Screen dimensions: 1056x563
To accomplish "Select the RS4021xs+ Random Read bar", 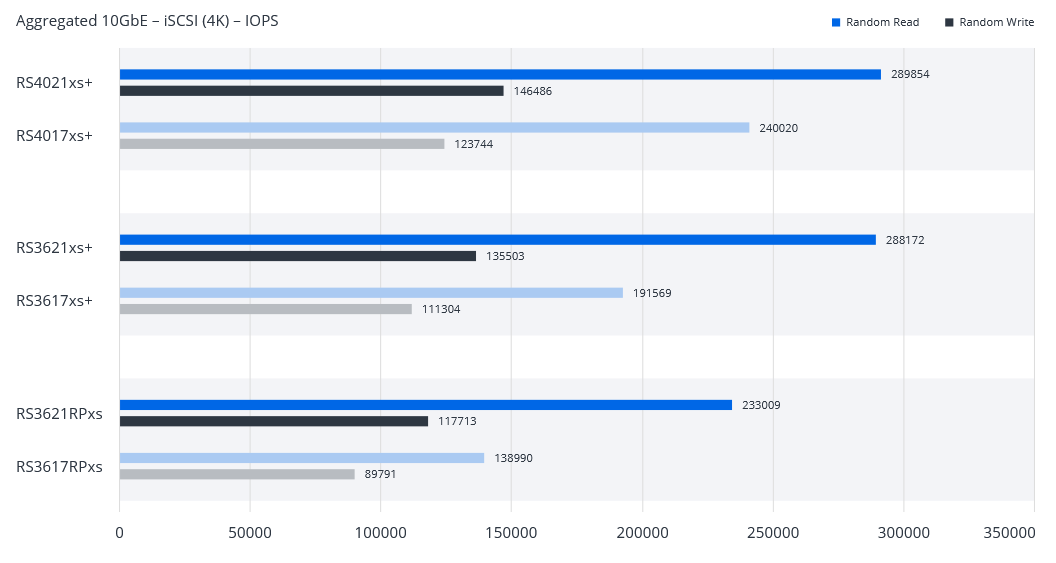I will point(500,75).
